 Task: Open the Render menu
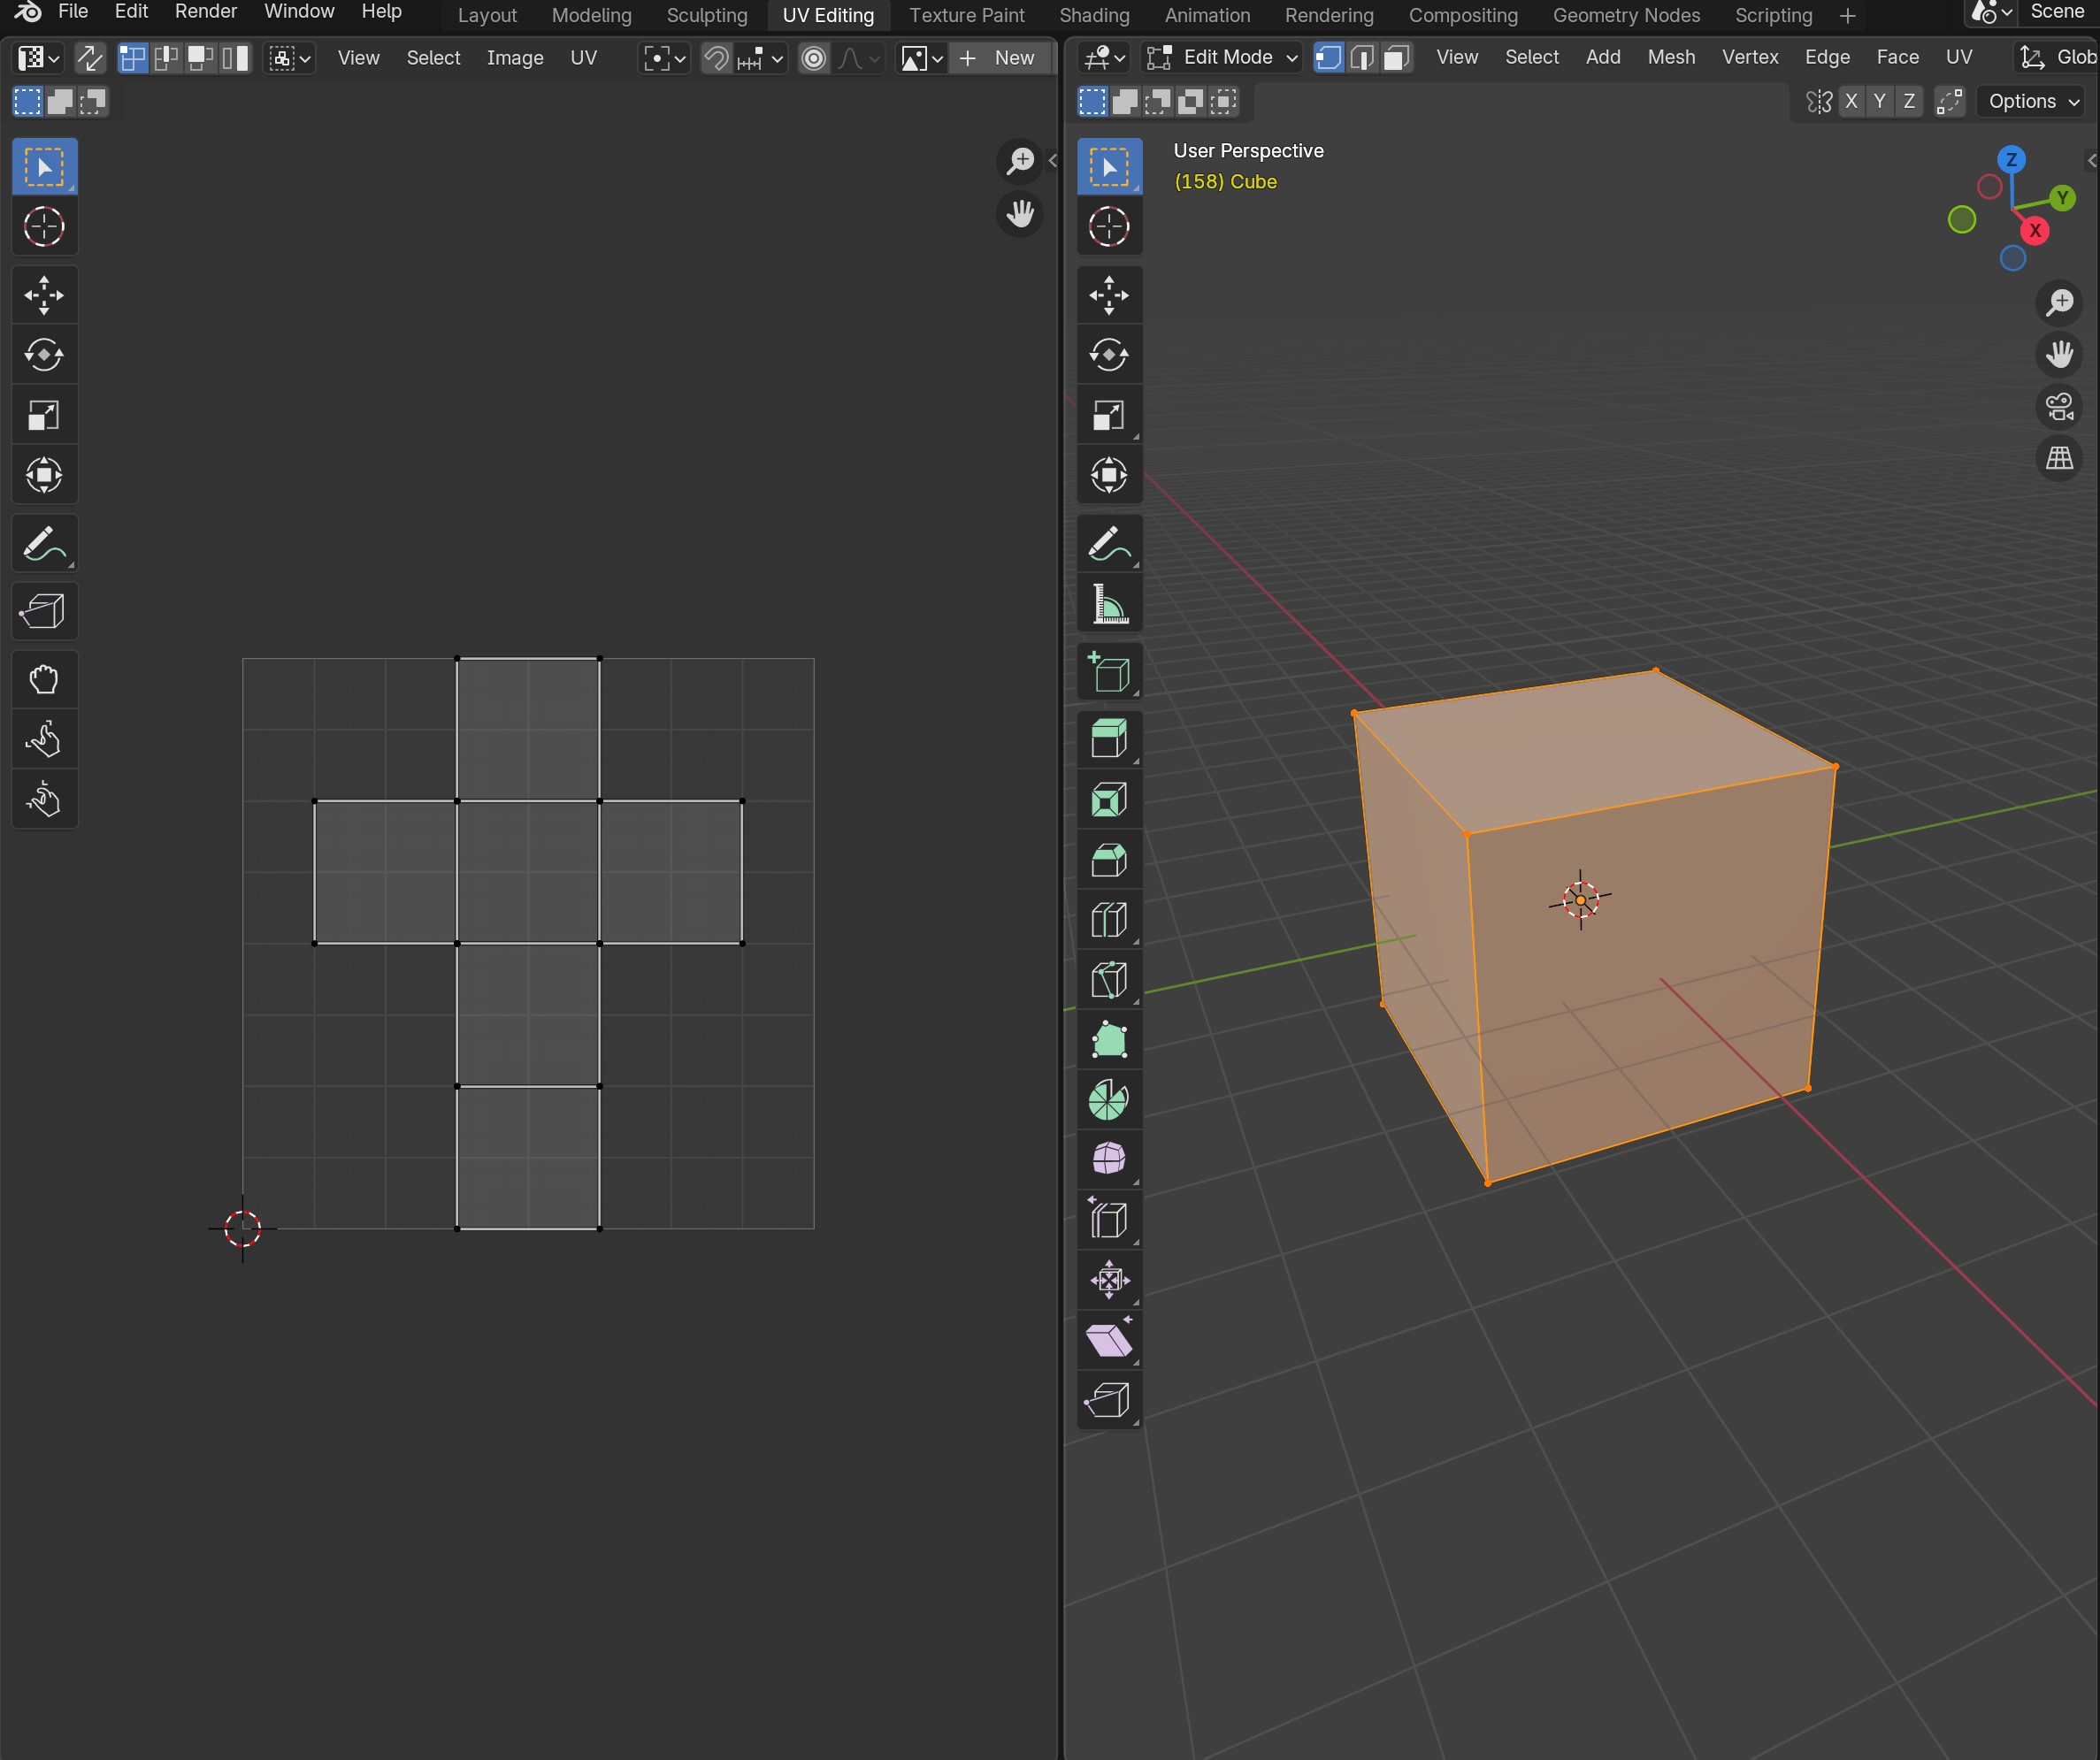click(205, 12)
